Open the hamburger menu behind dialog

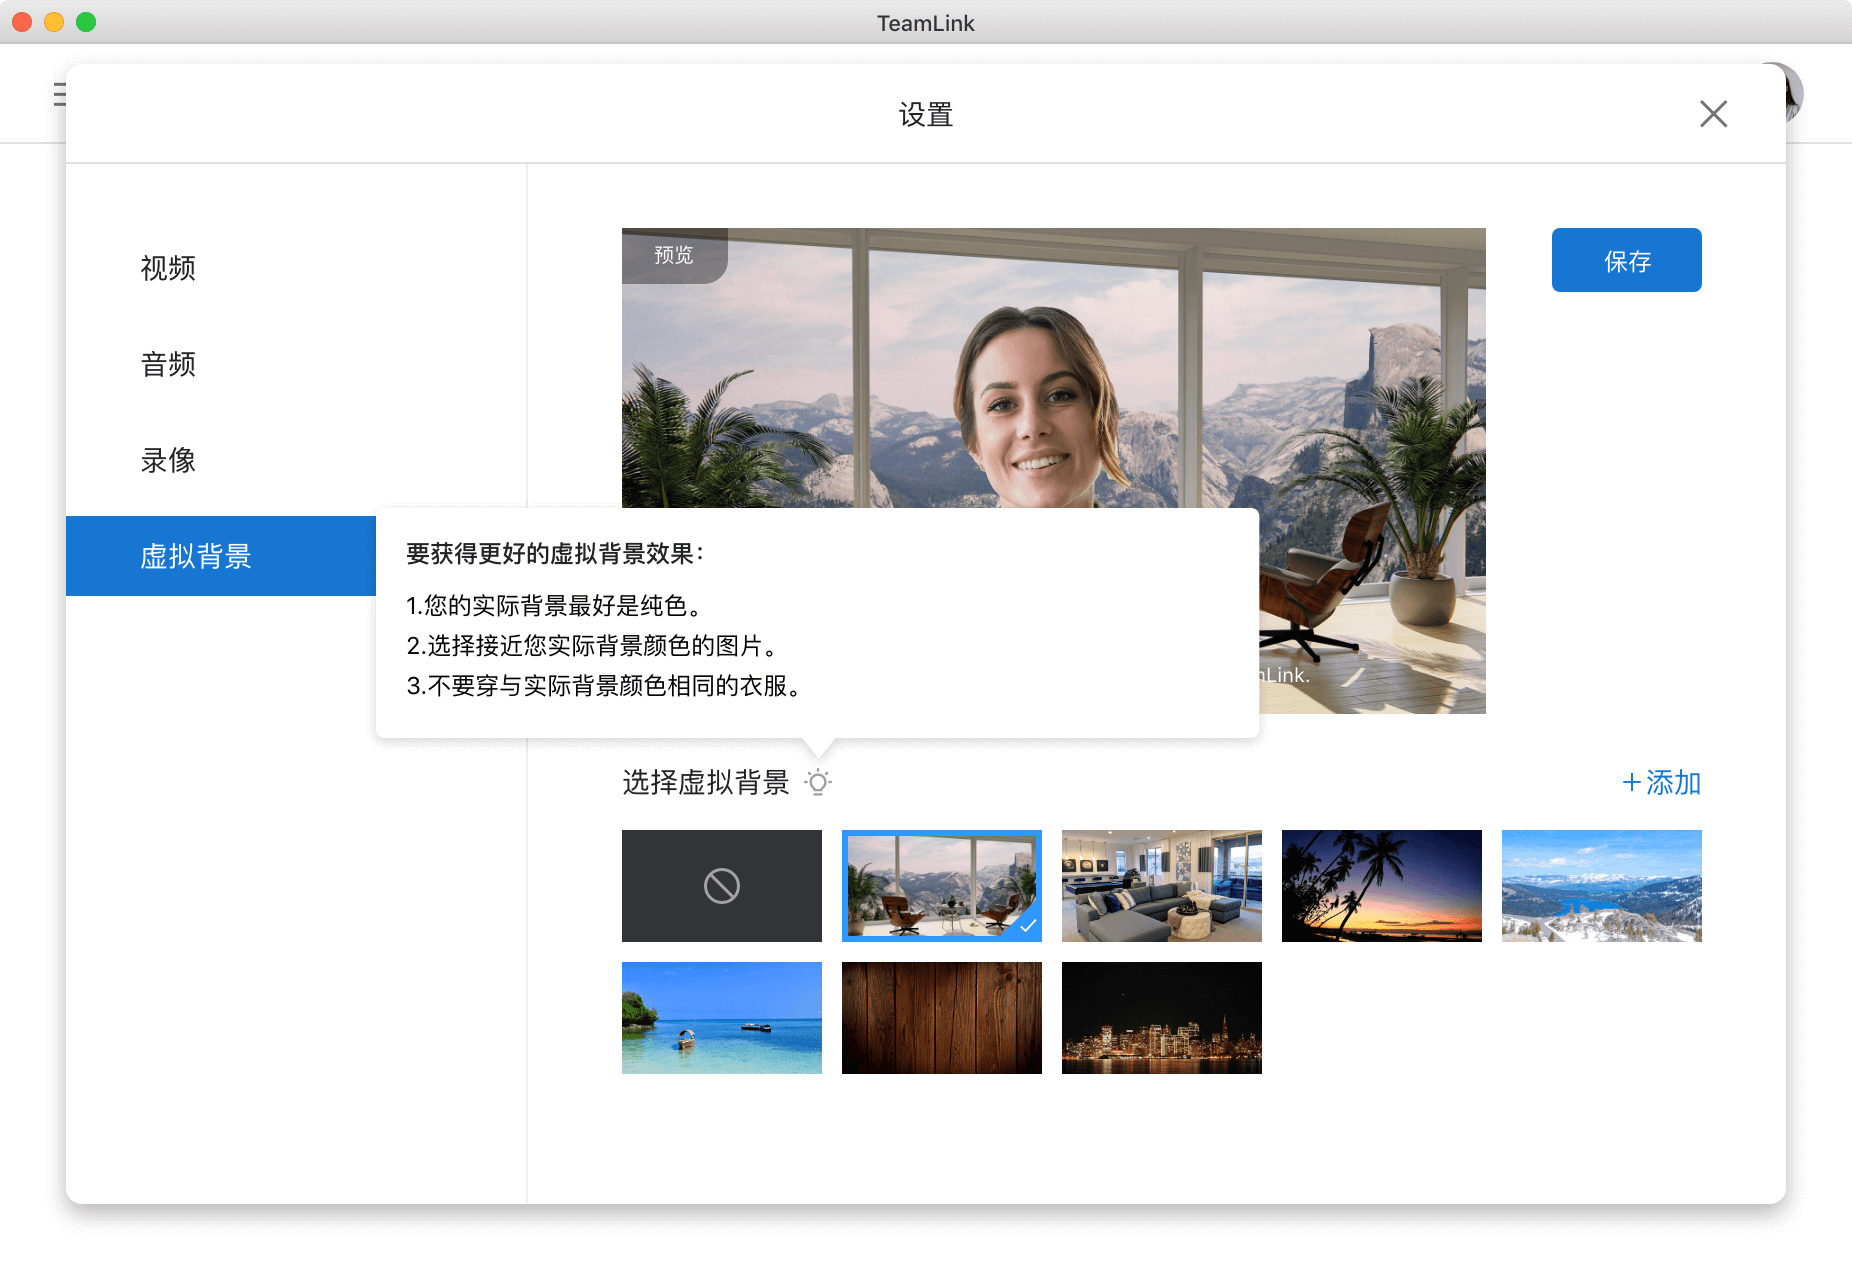(60, 94)
